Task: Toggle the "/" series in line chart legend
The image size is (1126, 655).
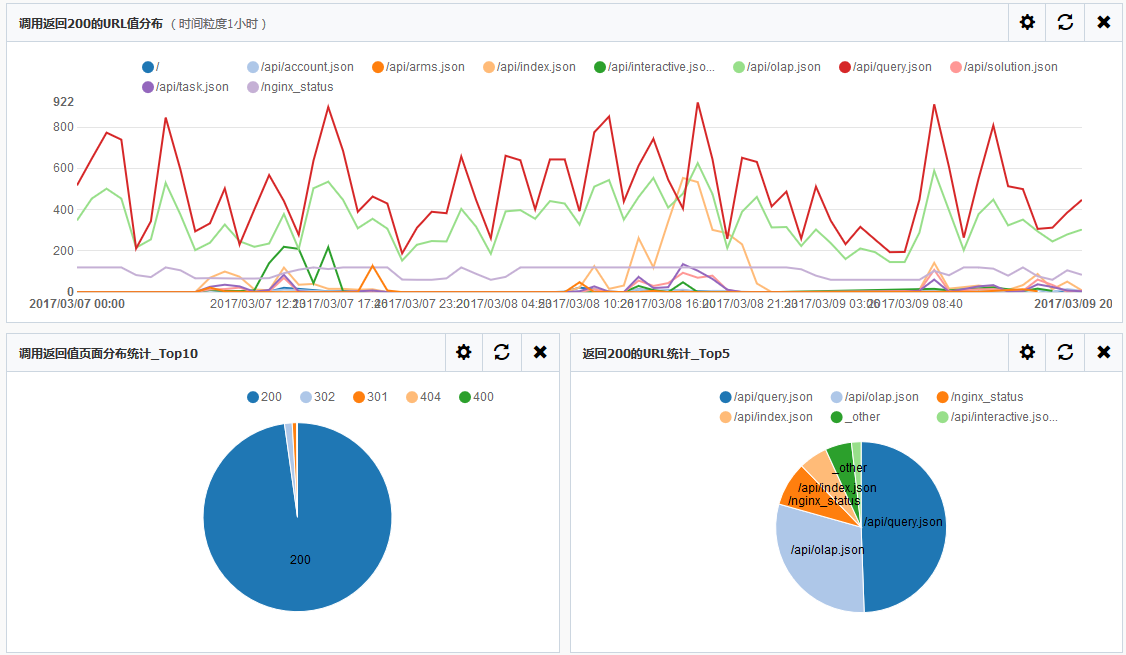Action: click(x=151, y=67)
